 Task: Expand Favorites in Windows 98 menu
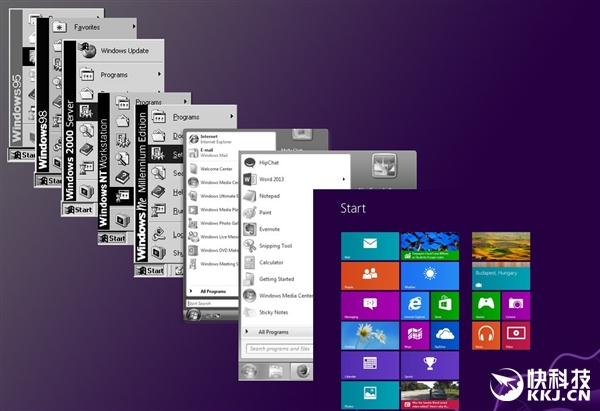pos(93,27)
